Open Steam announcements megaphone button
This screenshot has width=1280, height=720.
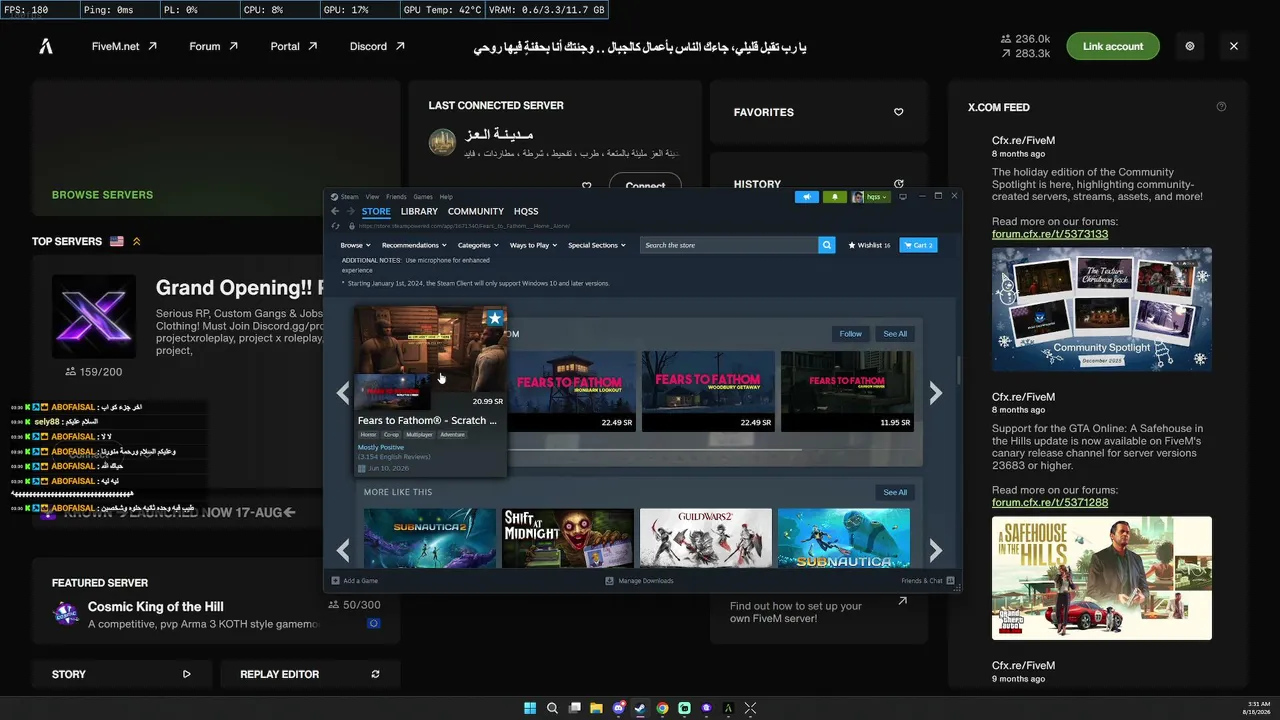click(x=807, y=197)
